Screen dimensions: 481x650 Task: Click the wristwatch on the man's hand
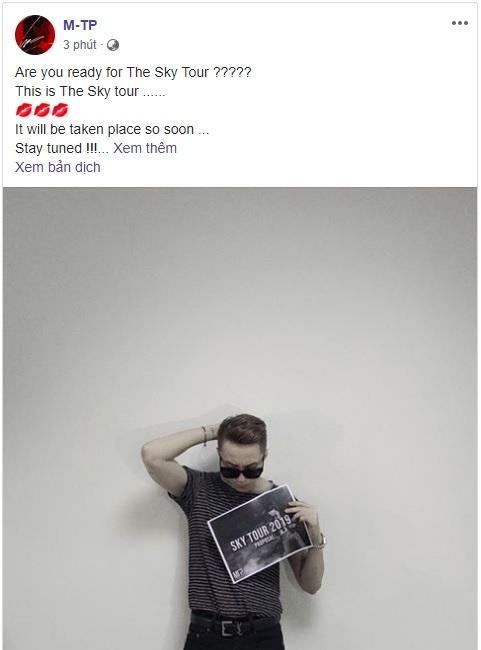pyautogui.click(x=319, y=542)
